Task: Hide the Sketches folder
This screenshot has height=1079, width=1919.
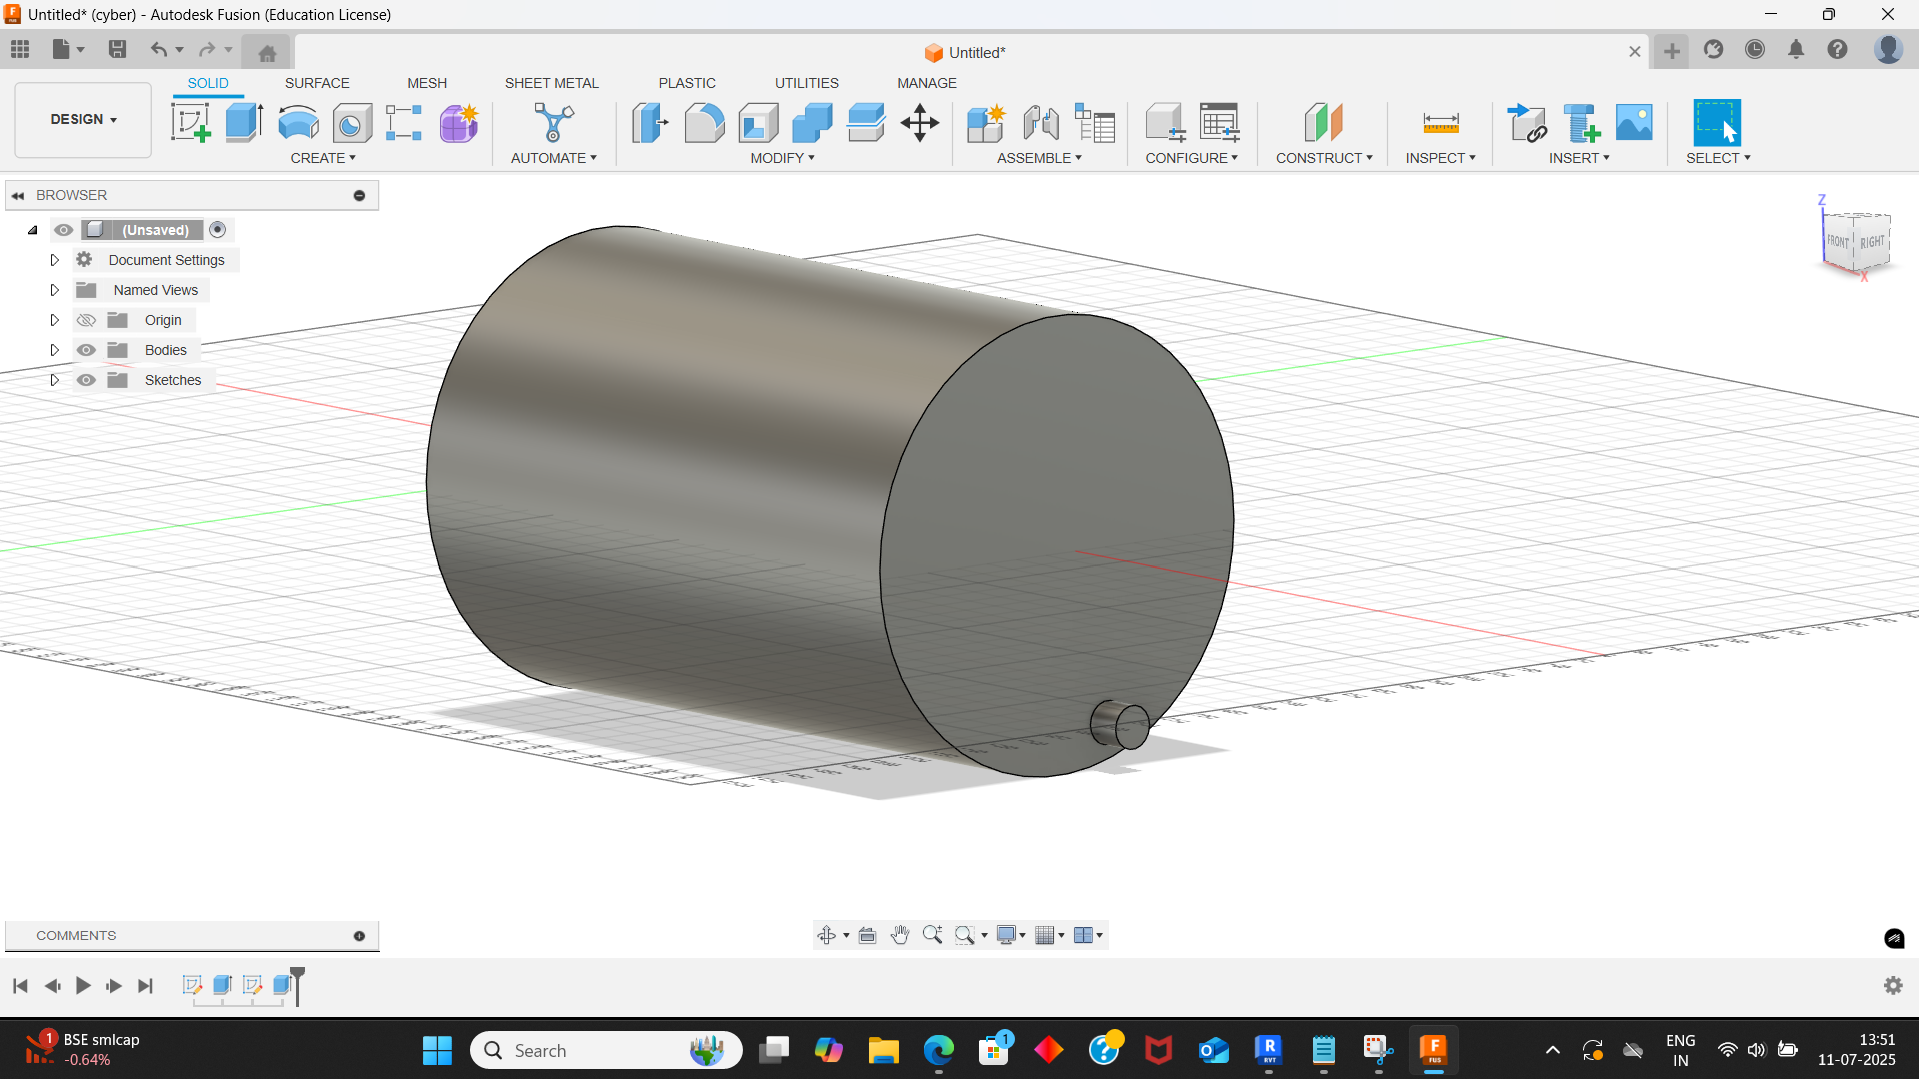Action: (87, 380)
